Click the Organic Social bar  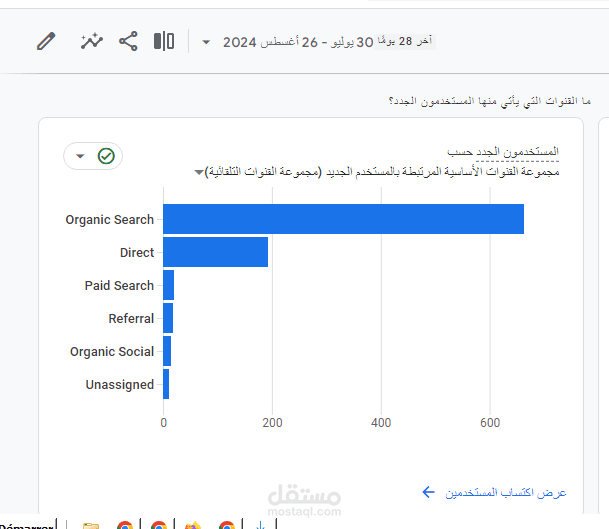(x=167, y=351)
